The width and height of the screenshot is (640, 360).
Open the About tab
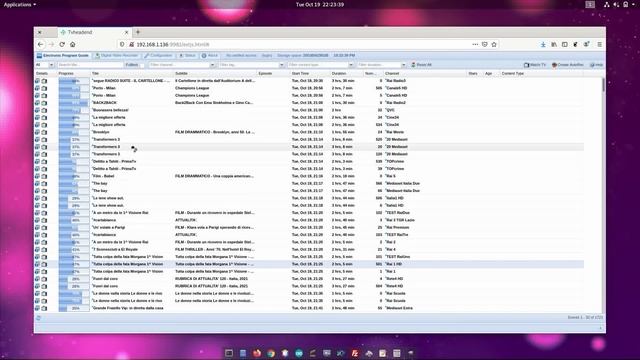click(210, 56)
